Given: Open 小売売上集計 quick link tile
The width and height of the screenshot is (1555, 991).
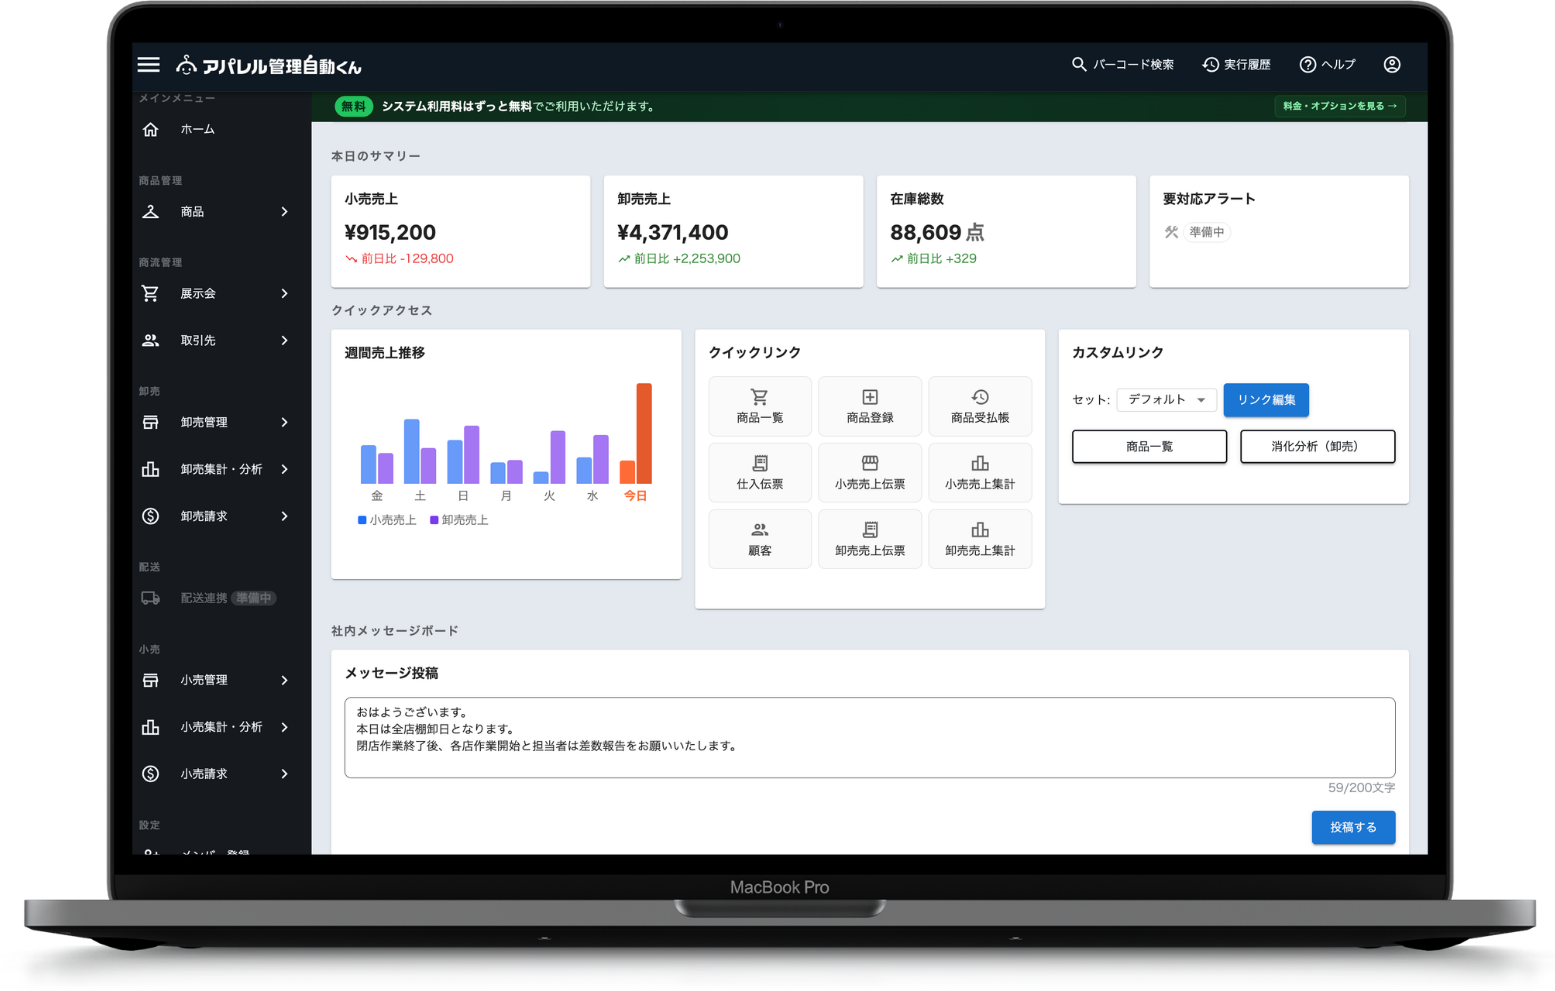Looking at the screenshot, I should [x=980, y=473].
